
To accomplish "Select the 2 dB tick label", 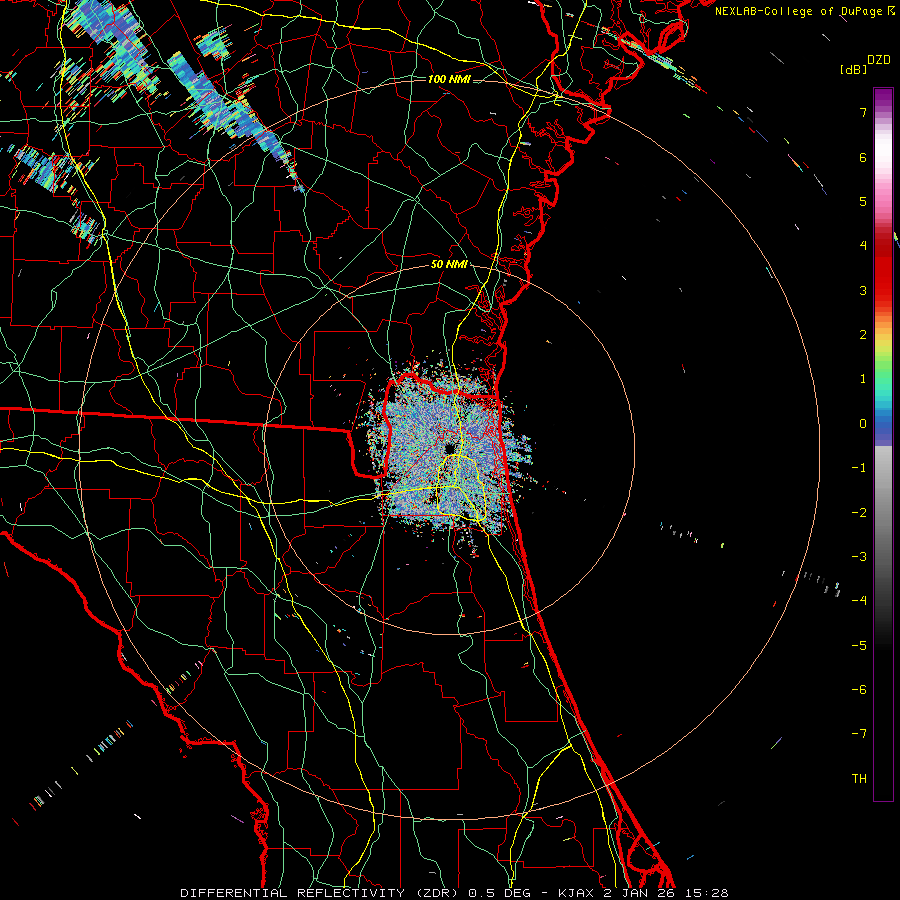I will [863, 335].
